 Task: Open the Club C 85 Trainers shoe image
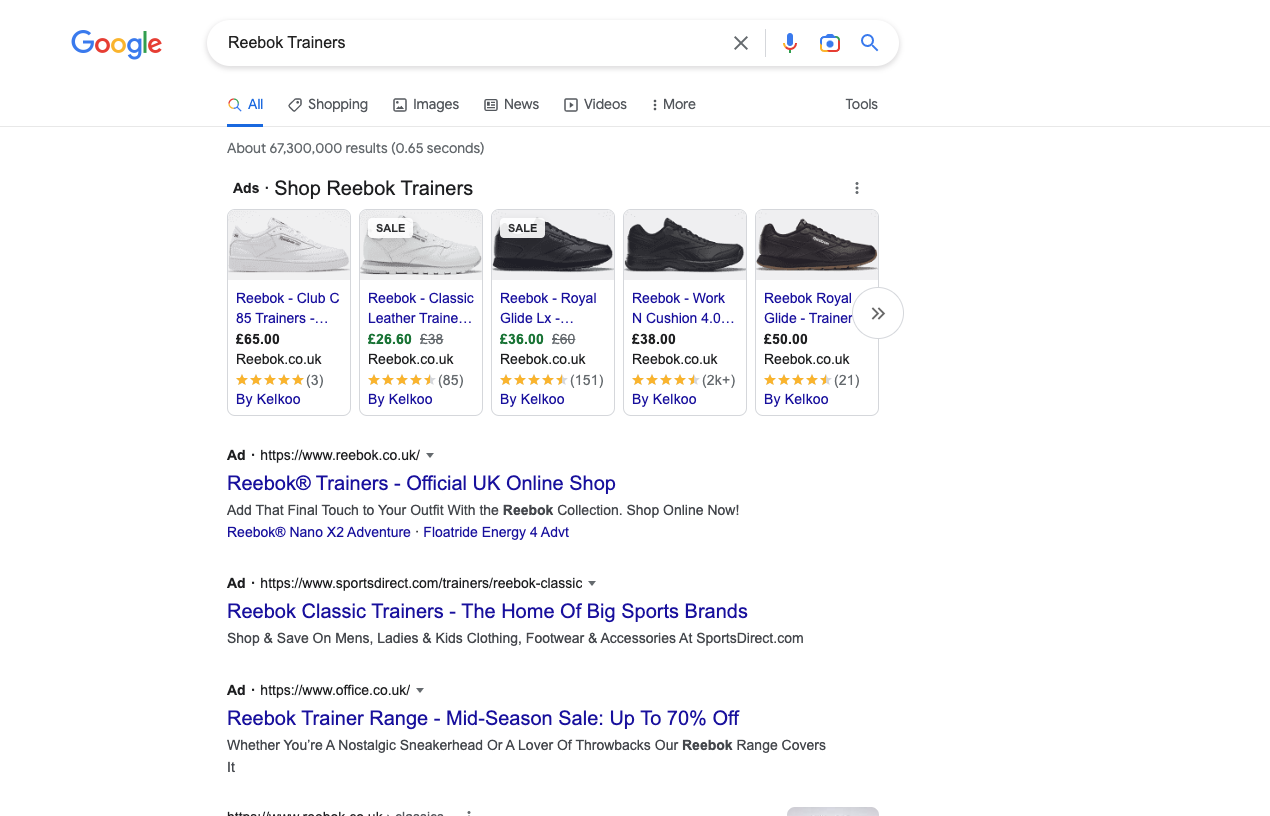[289, 245]
